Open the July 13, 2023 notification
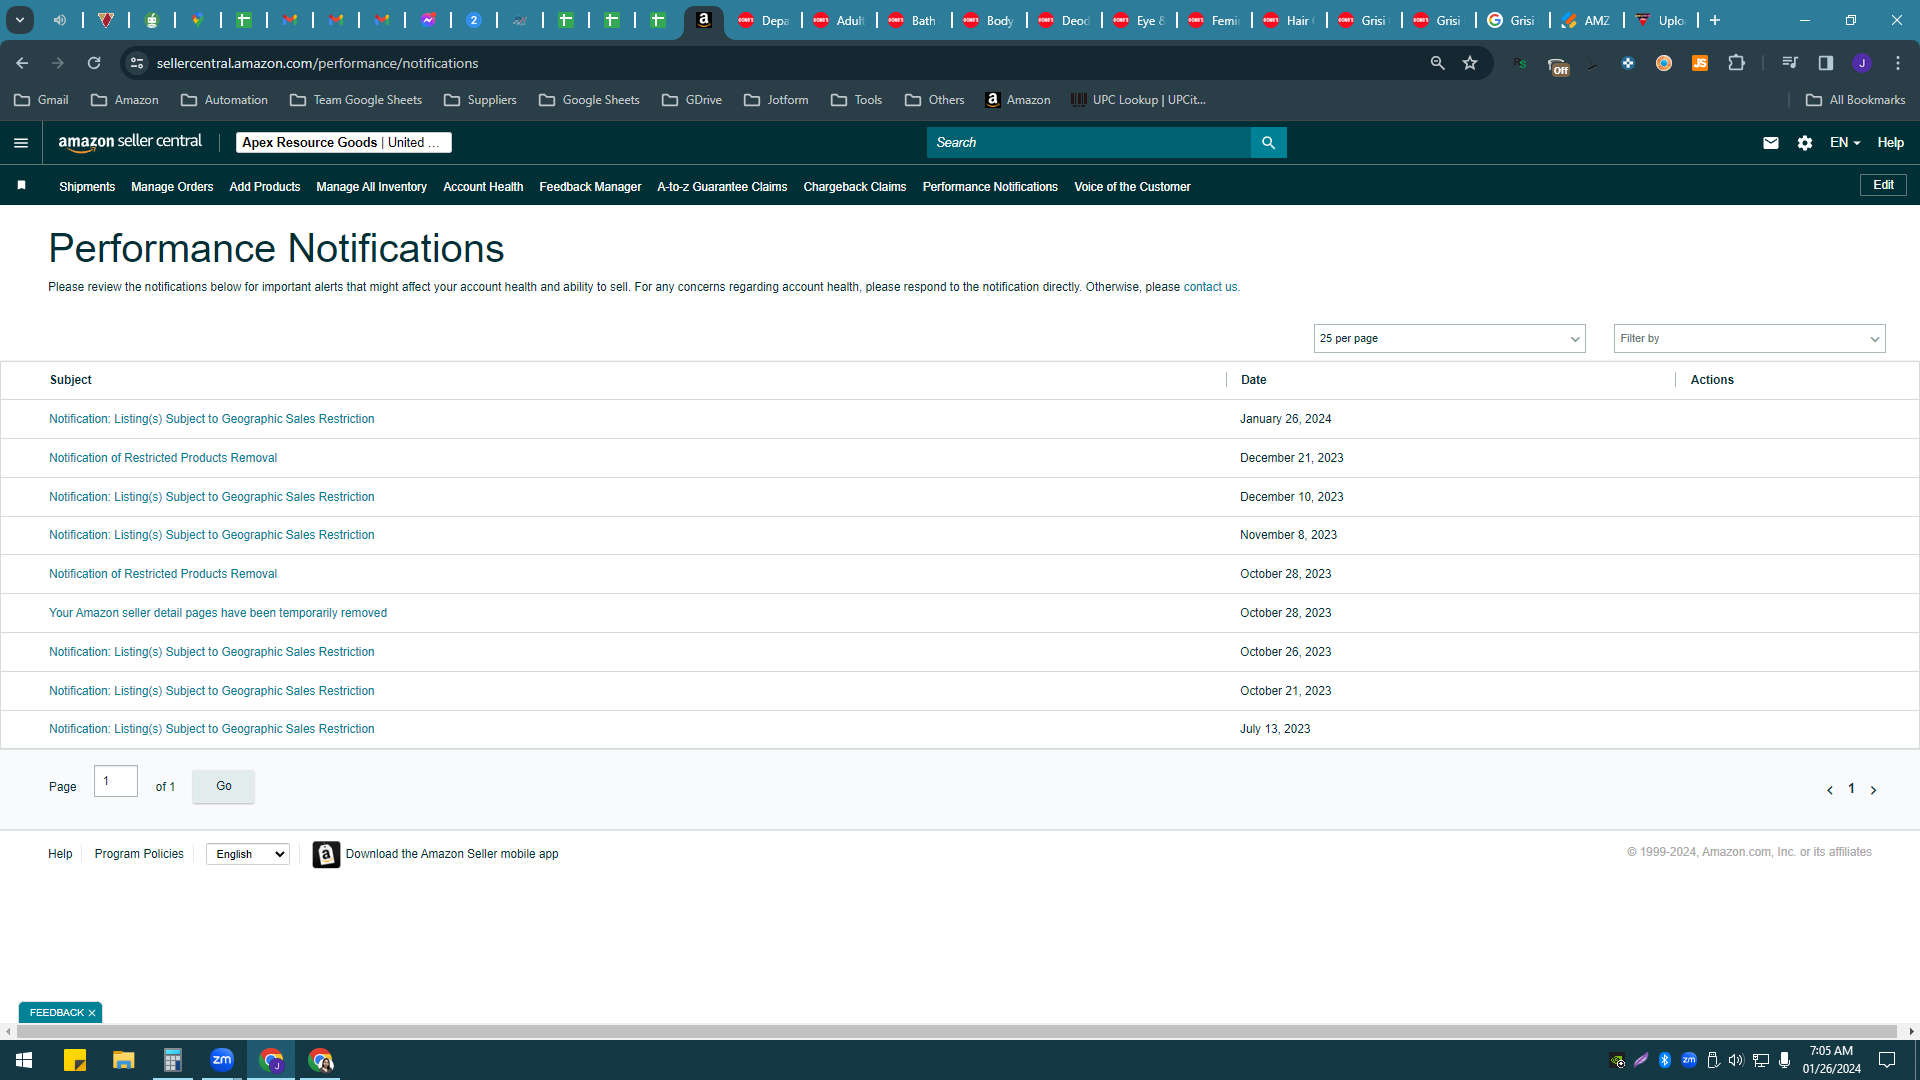Screen dimensions: 1920x1080 pyautogui.click(x=212, y=729)
